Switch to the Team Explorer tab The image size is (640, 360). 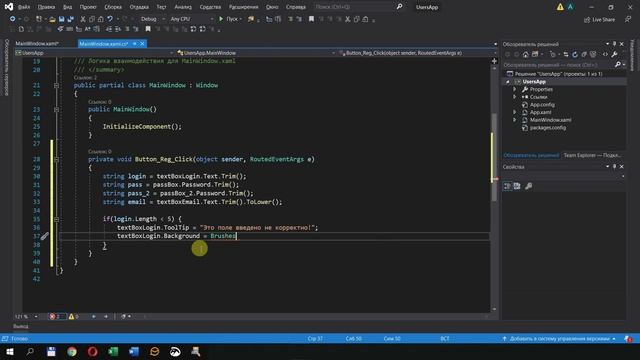(x=592, y=155)
